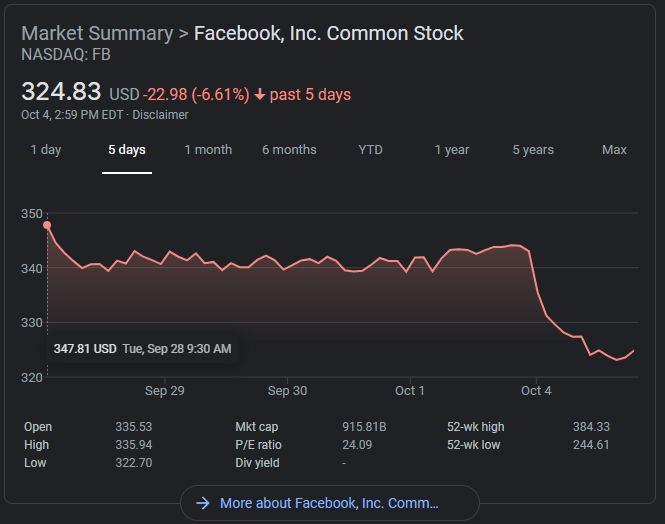Switch to the 1 month tab
Screen dimensions: 665x524
208,150
